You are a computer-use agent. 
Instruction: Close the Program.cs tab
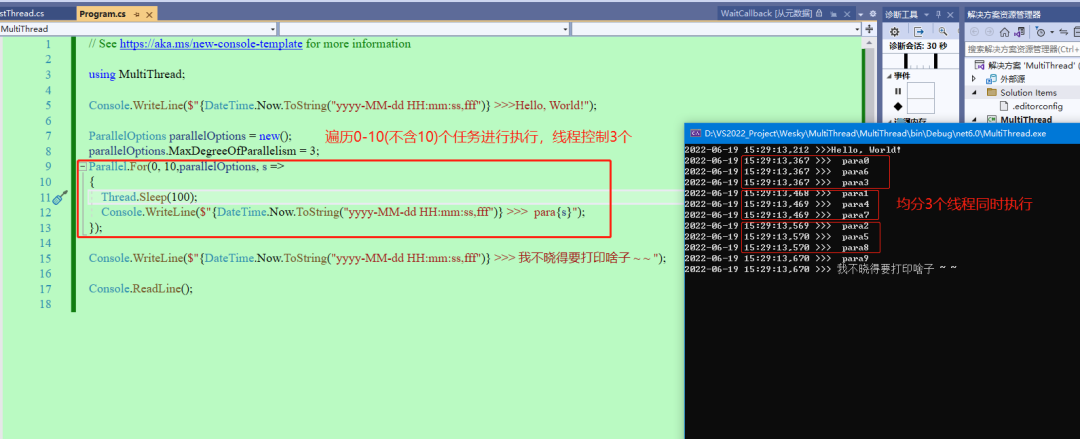149,14
